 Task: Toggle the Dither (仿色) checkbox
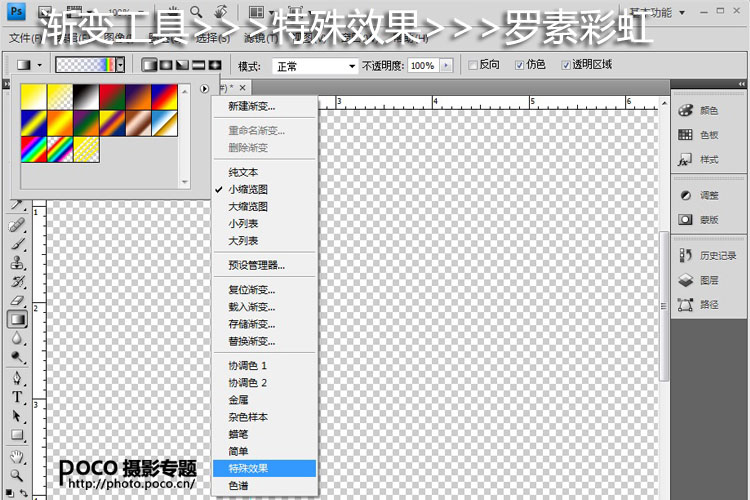point(519,65)
